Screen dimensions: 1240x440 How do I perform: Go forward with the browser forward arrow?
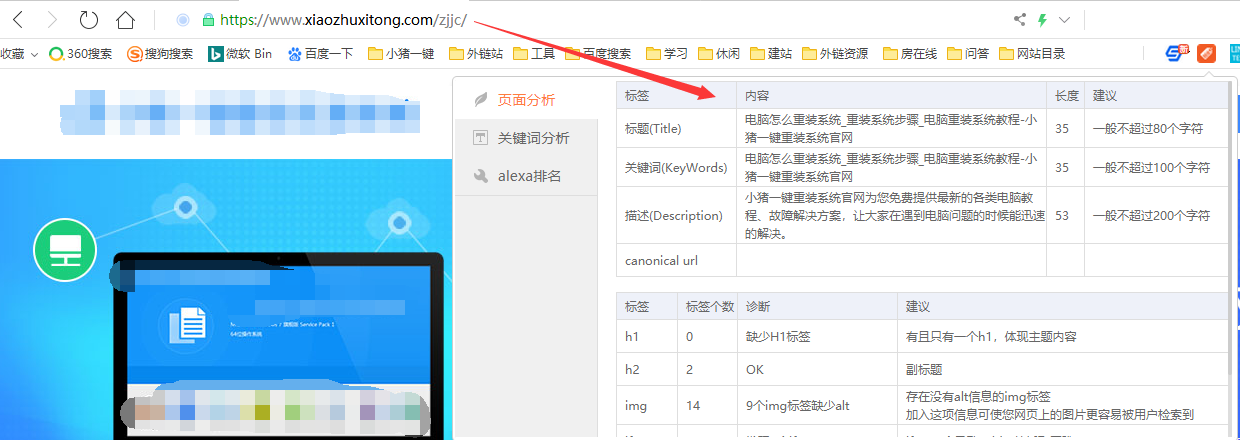[53, 19]
